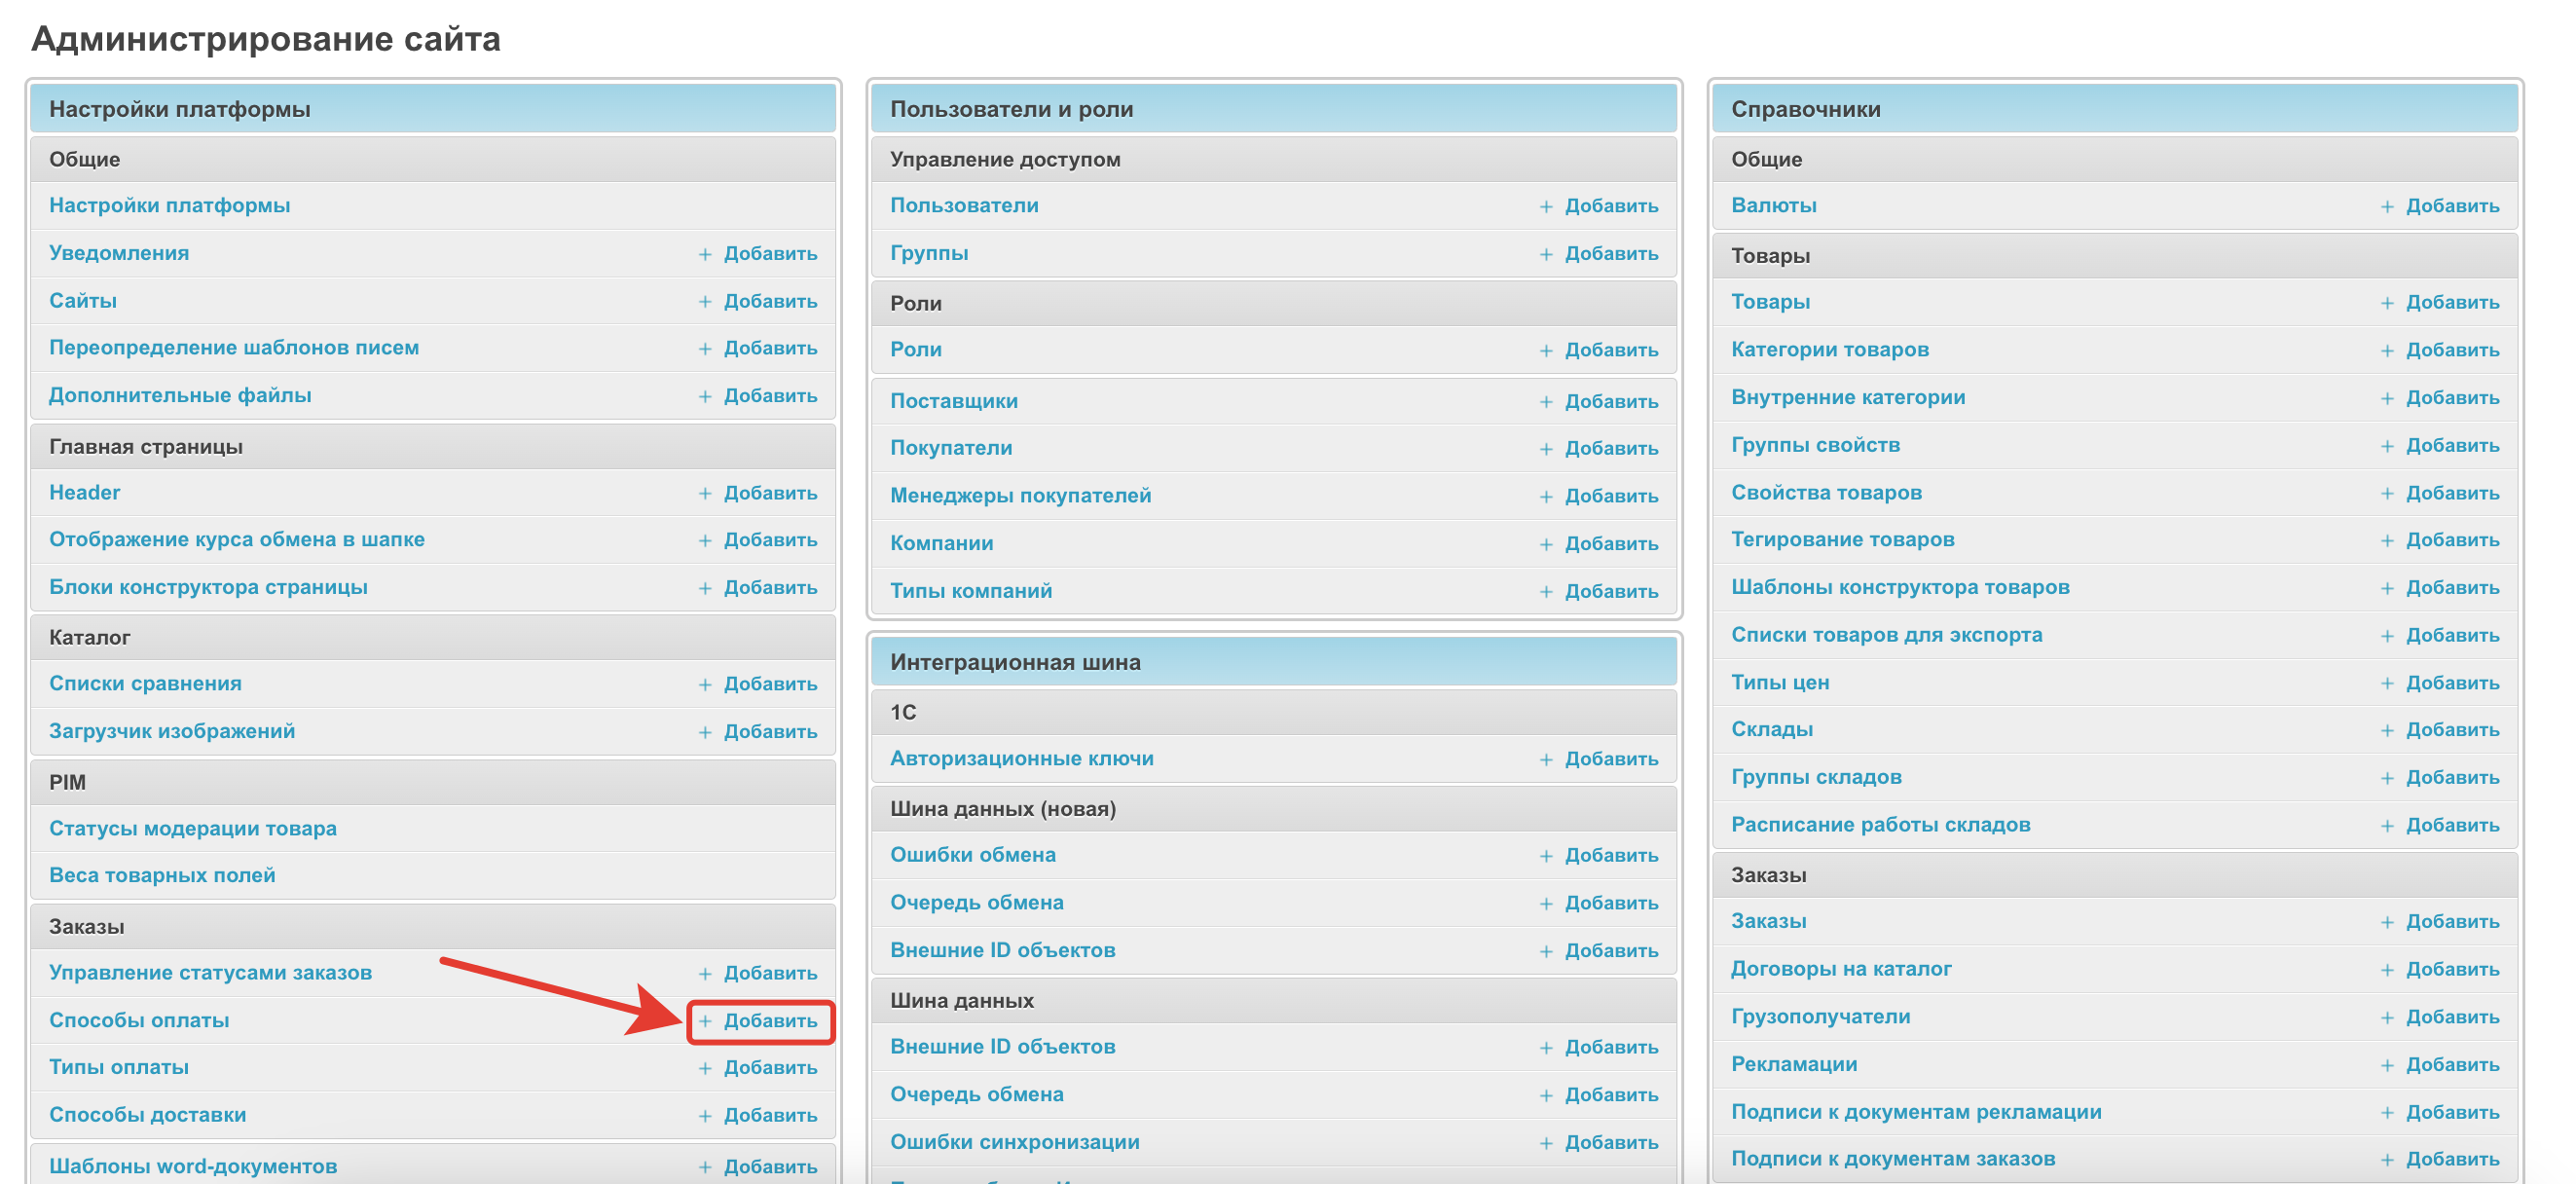Open Менеджеры покупателей page
The height and width of the screenshot is (1184, 2576).
click(x=1020, y=496)
